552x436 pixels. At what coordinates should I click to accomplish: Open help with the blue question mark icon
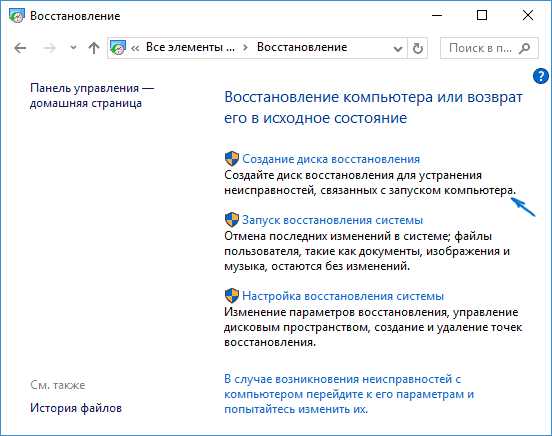[541, 76]
